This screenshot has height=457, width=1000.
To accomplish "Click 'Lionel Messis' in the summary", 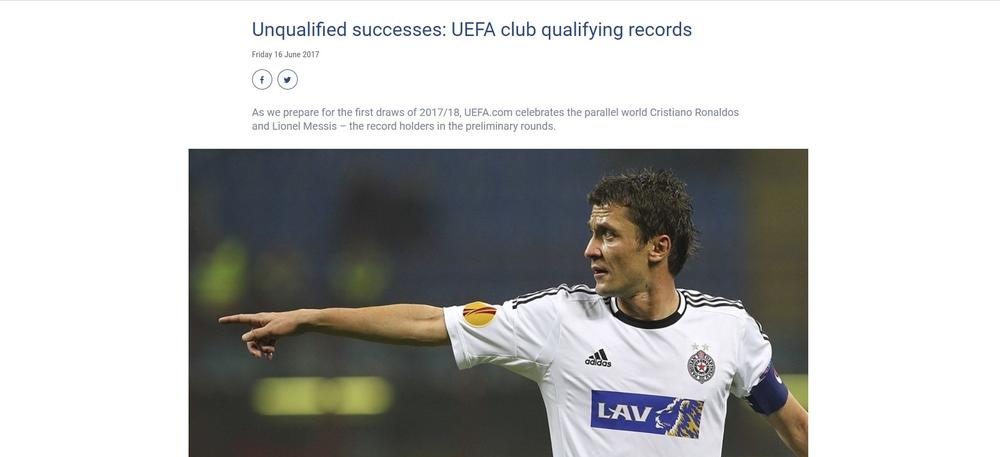I will click(304, 126).
